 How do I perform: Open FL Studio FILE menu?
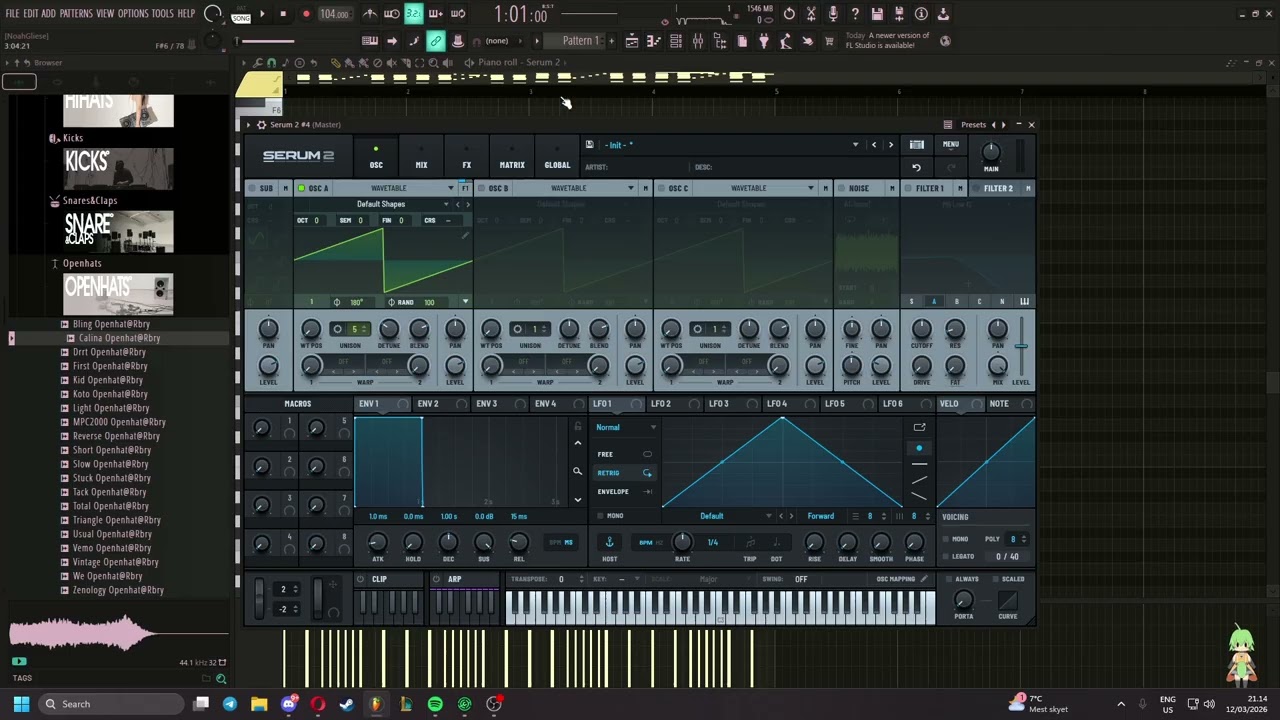coord(12,14)
